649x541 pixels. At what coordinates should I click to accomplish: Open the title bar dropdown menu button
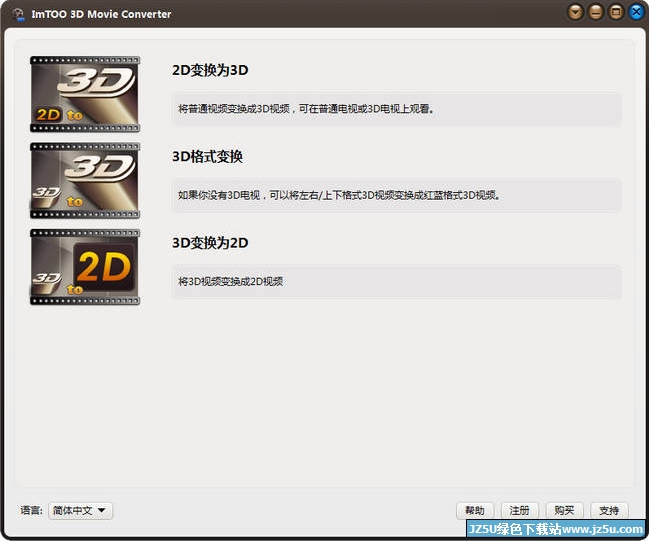click(575, 12)
